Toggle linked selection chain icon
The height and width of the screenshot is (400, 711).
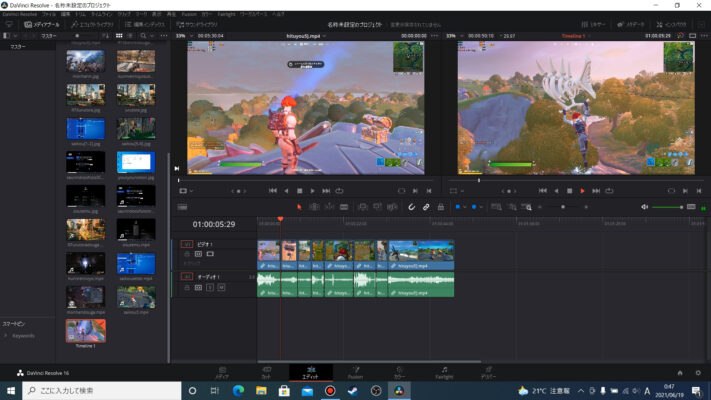point(426,207)
